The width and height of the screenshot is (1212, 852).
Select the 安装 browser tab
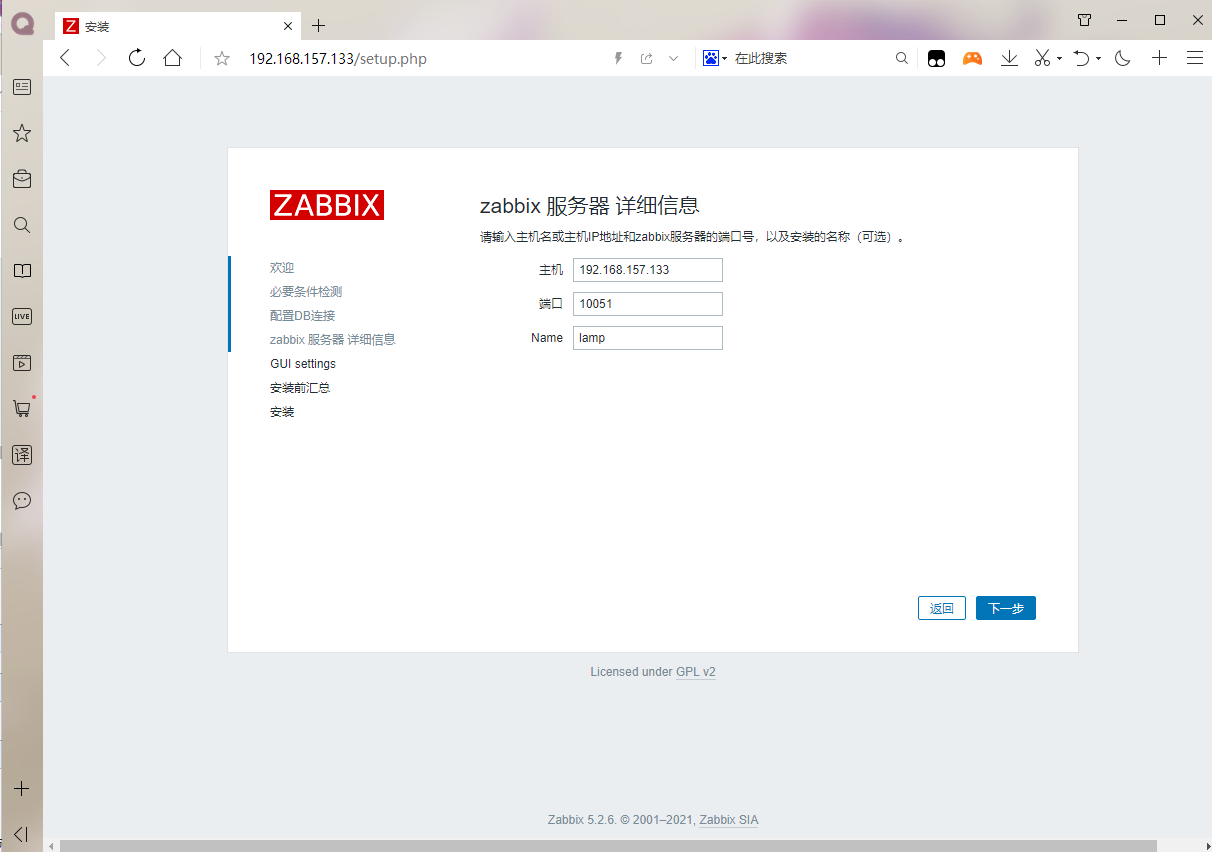(x=178, y=26)
